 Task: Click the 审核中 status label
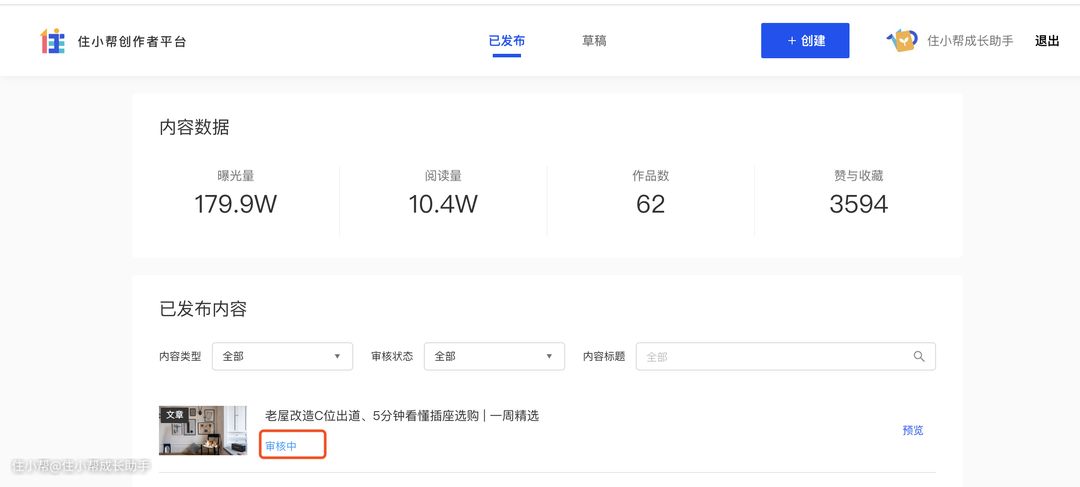point(281,446)
